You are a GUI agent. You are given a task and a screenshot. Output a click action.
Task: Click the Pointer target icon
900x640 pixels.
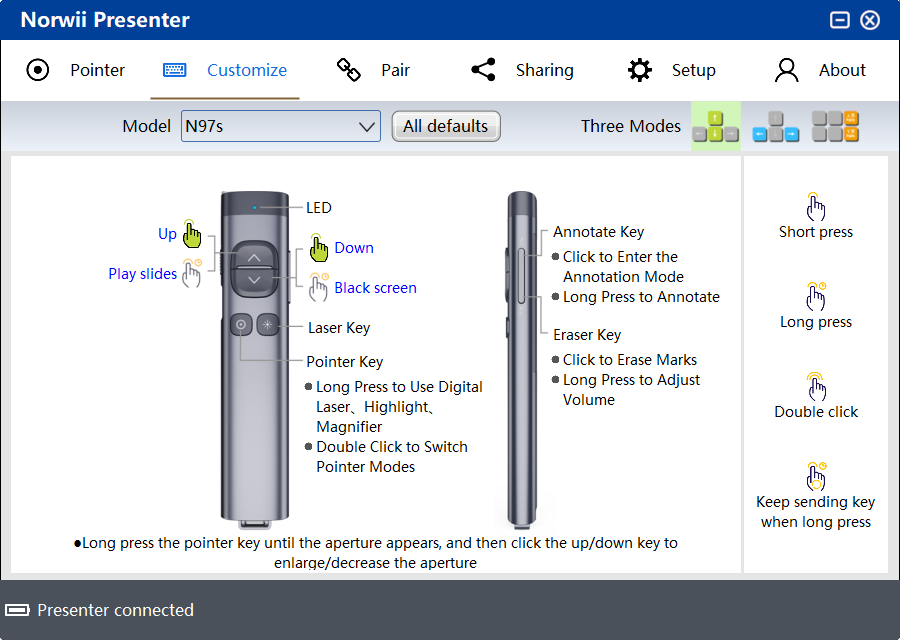tap(38, 70)
